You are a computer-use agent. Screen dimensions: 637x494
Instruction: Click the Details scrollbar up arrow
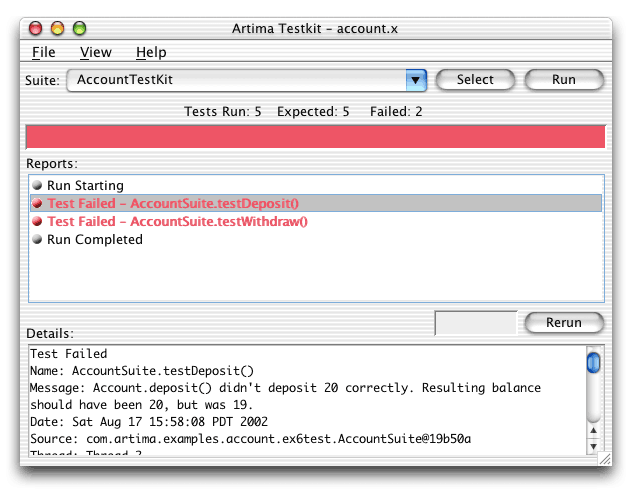(x=594, y=430)
